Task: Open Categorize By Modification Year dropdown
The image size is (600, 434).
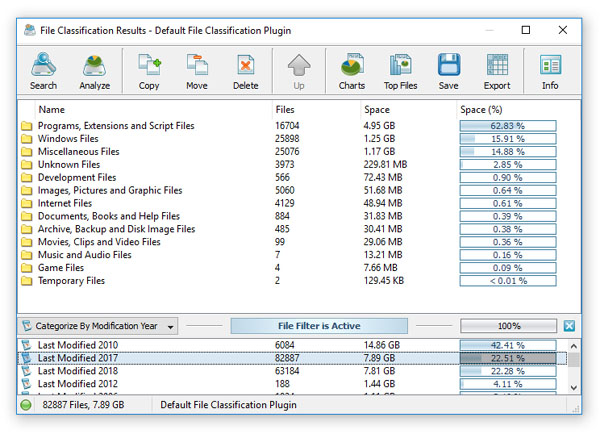Action: click(98, 326)
